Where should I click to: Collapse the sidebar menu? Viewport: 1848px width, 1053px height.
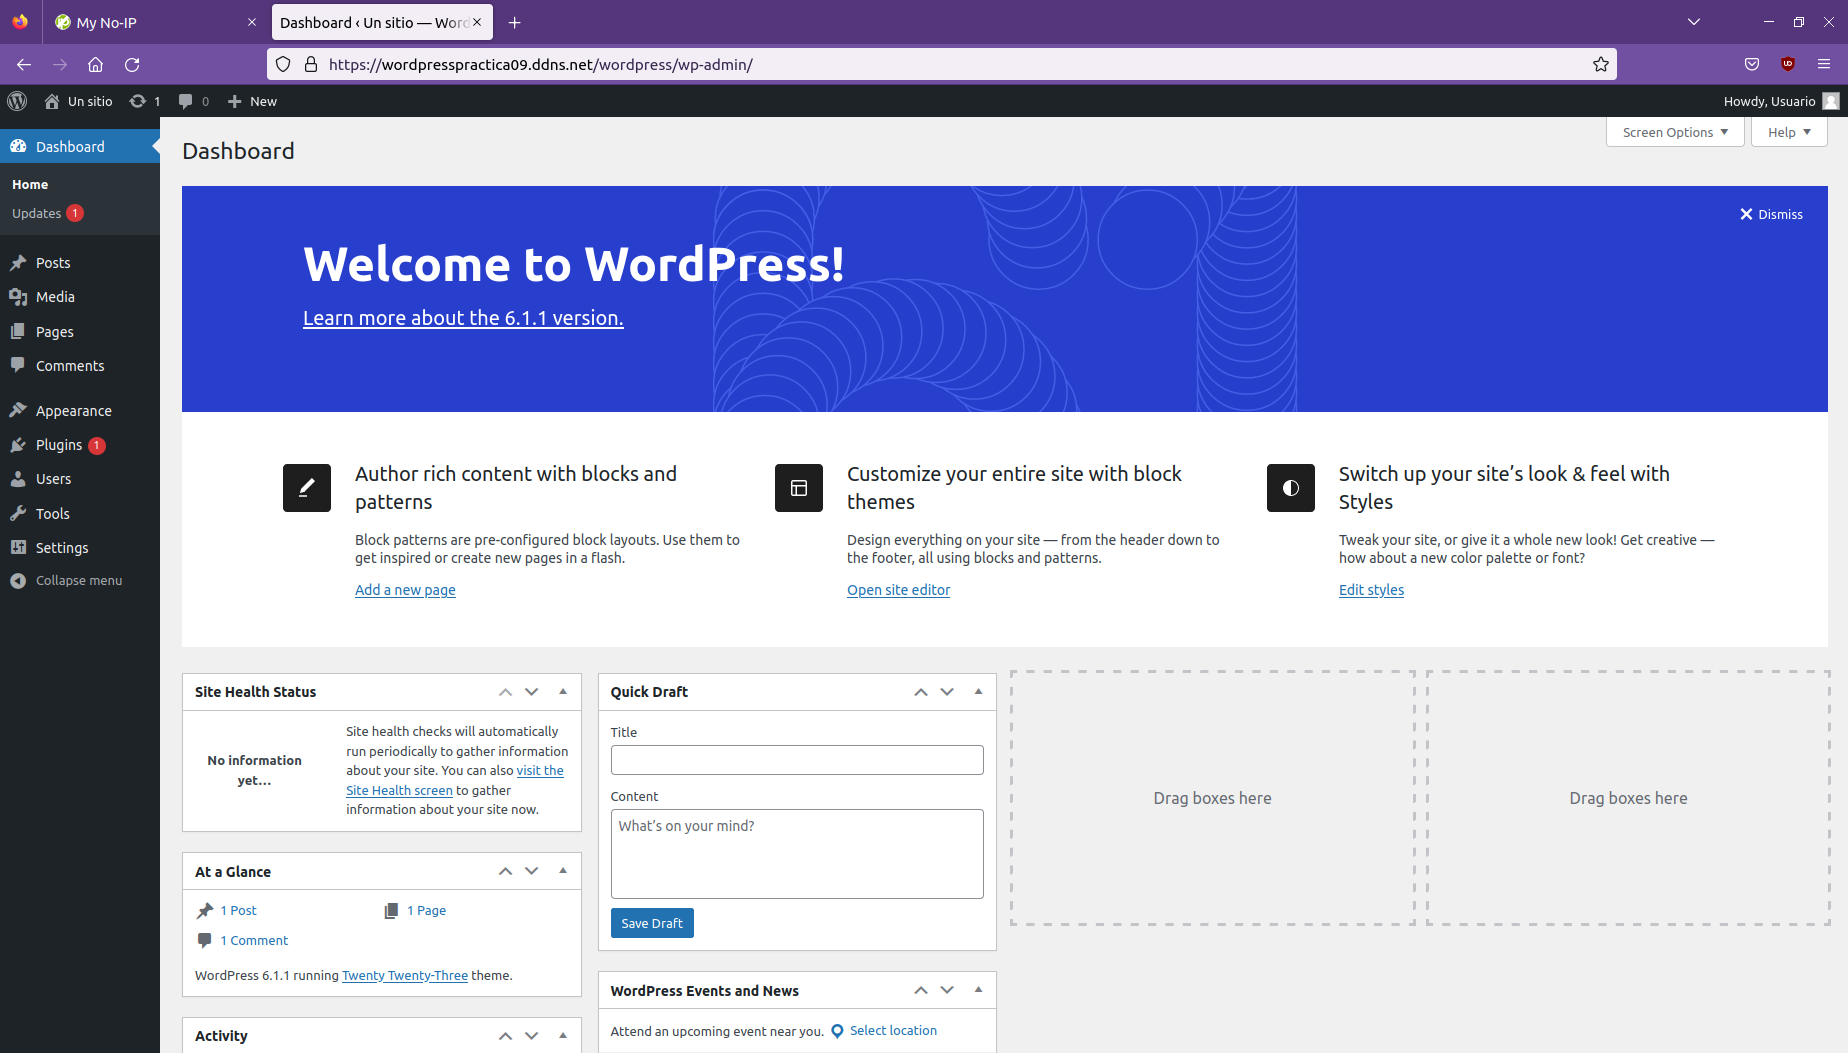pos(80,581)
